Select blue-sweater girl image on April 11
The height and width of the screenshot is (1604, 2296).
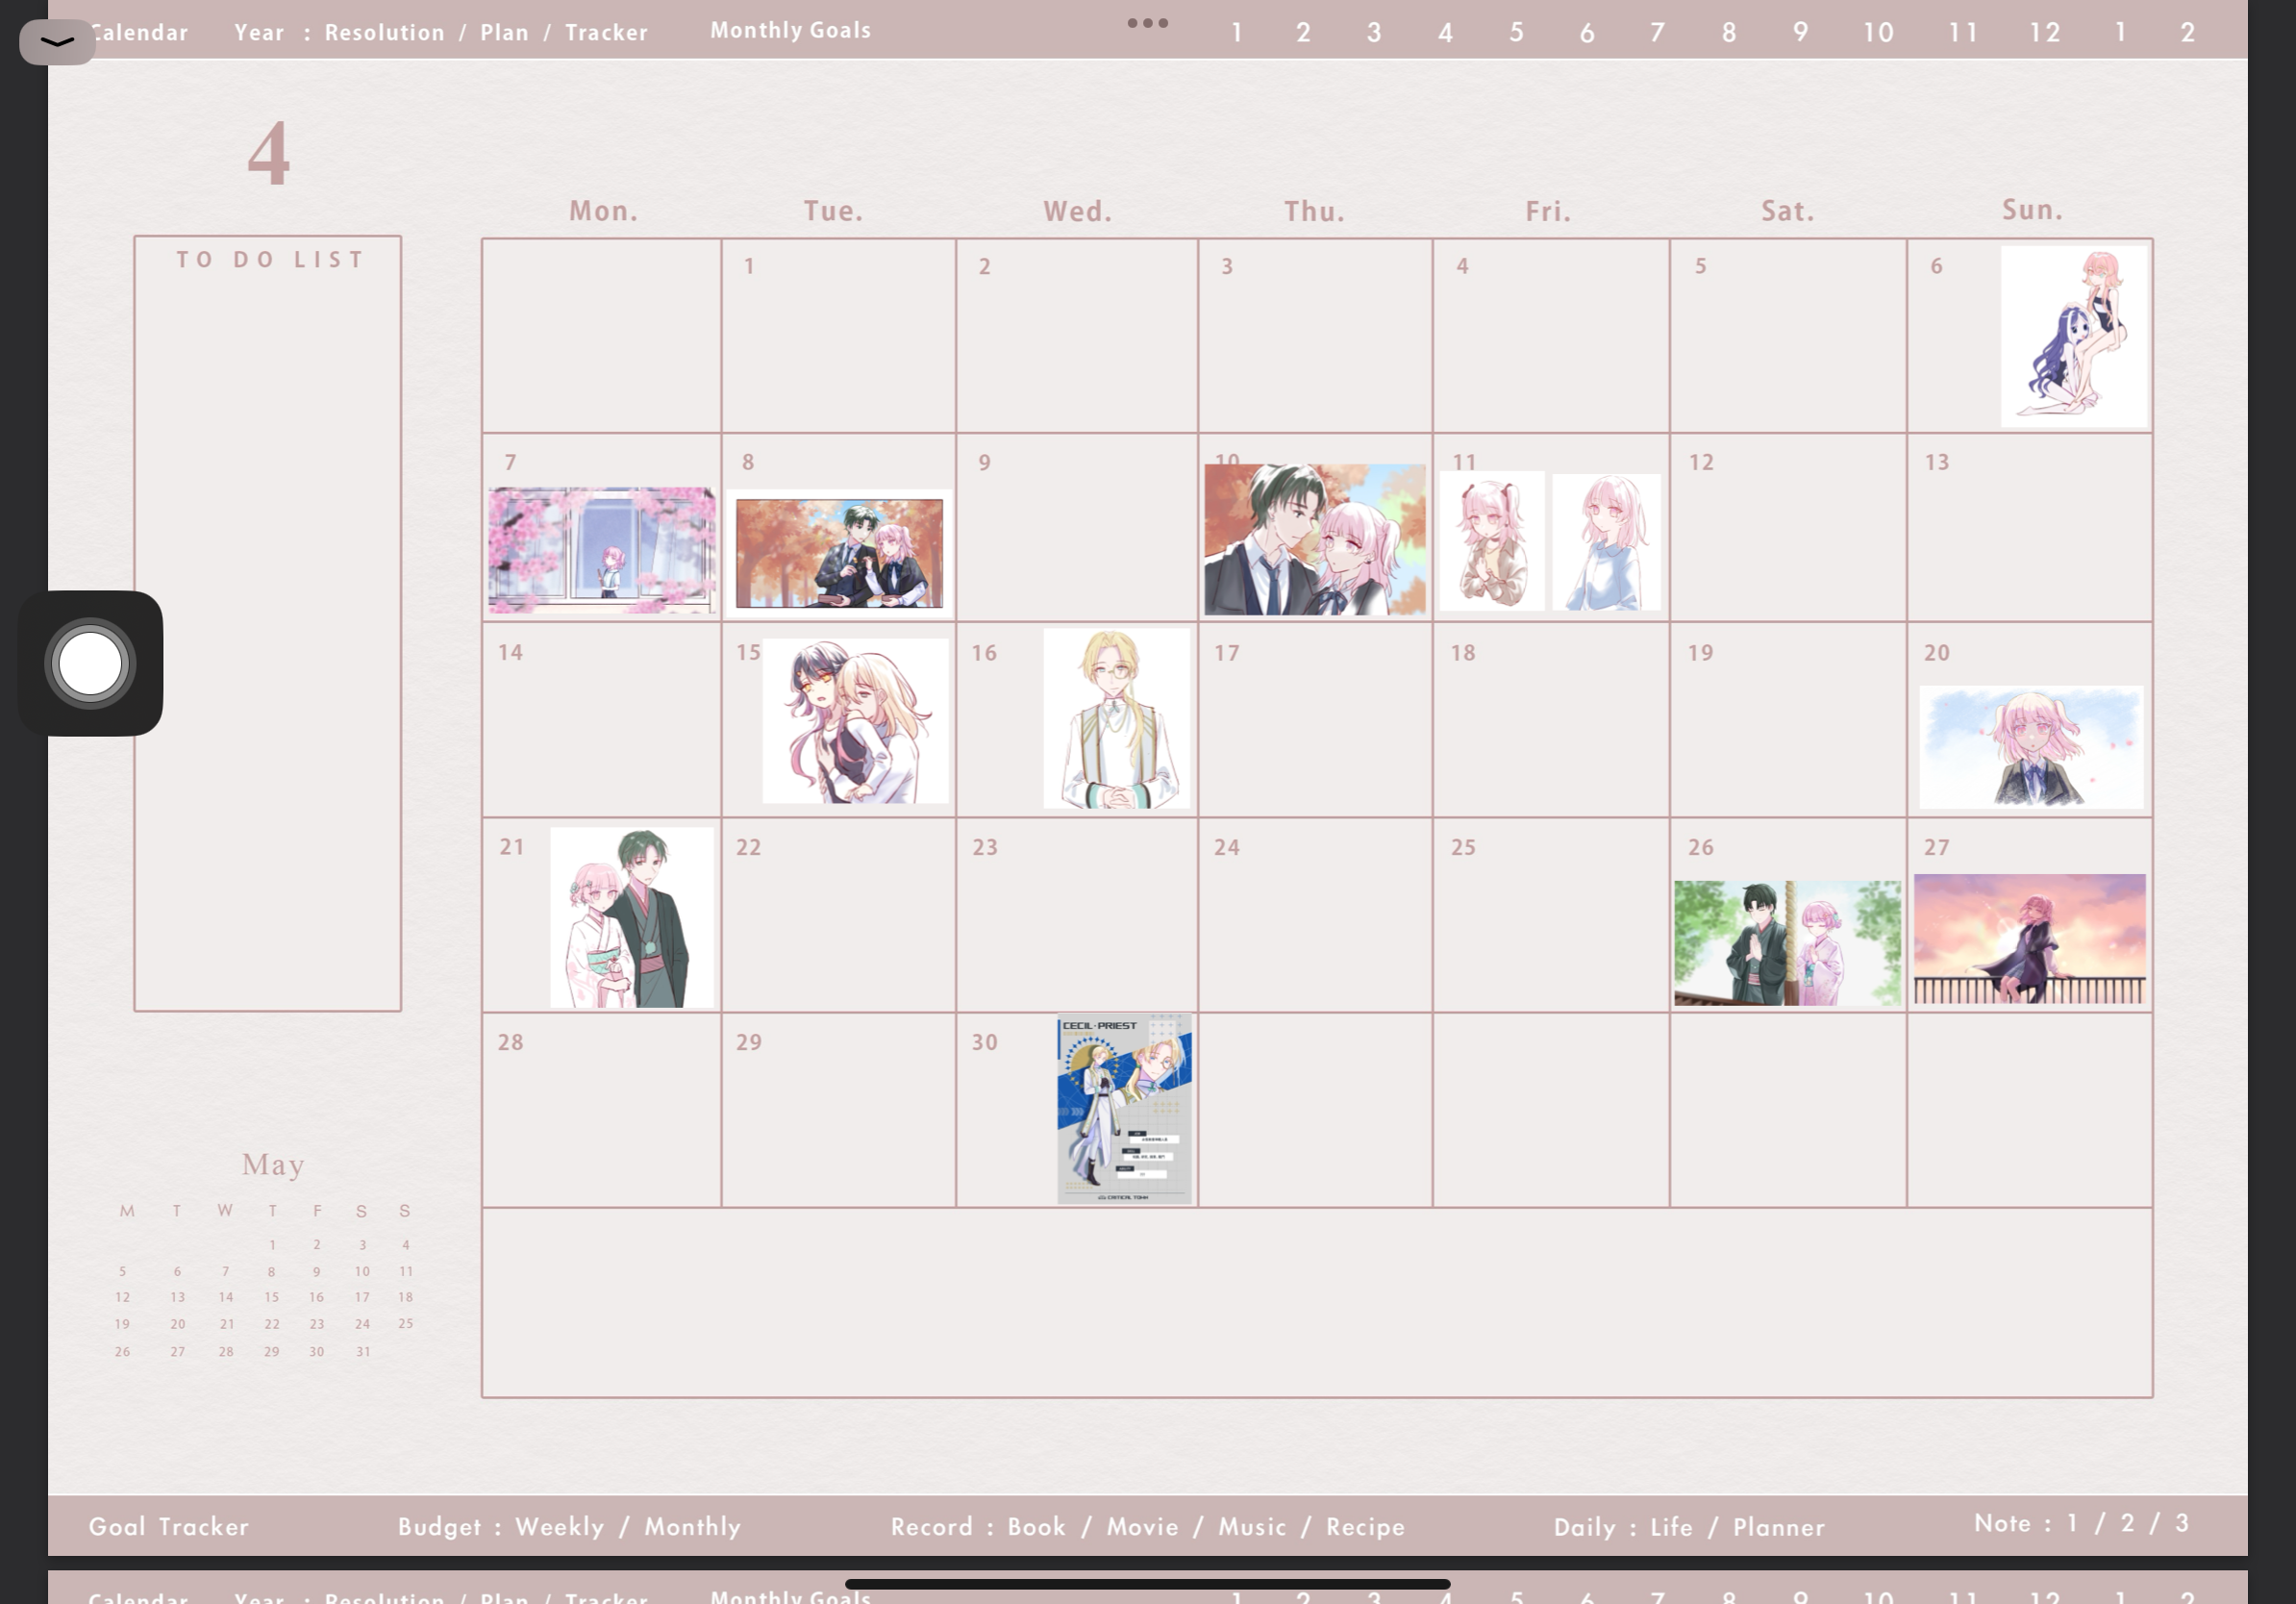pos(1606,542)
